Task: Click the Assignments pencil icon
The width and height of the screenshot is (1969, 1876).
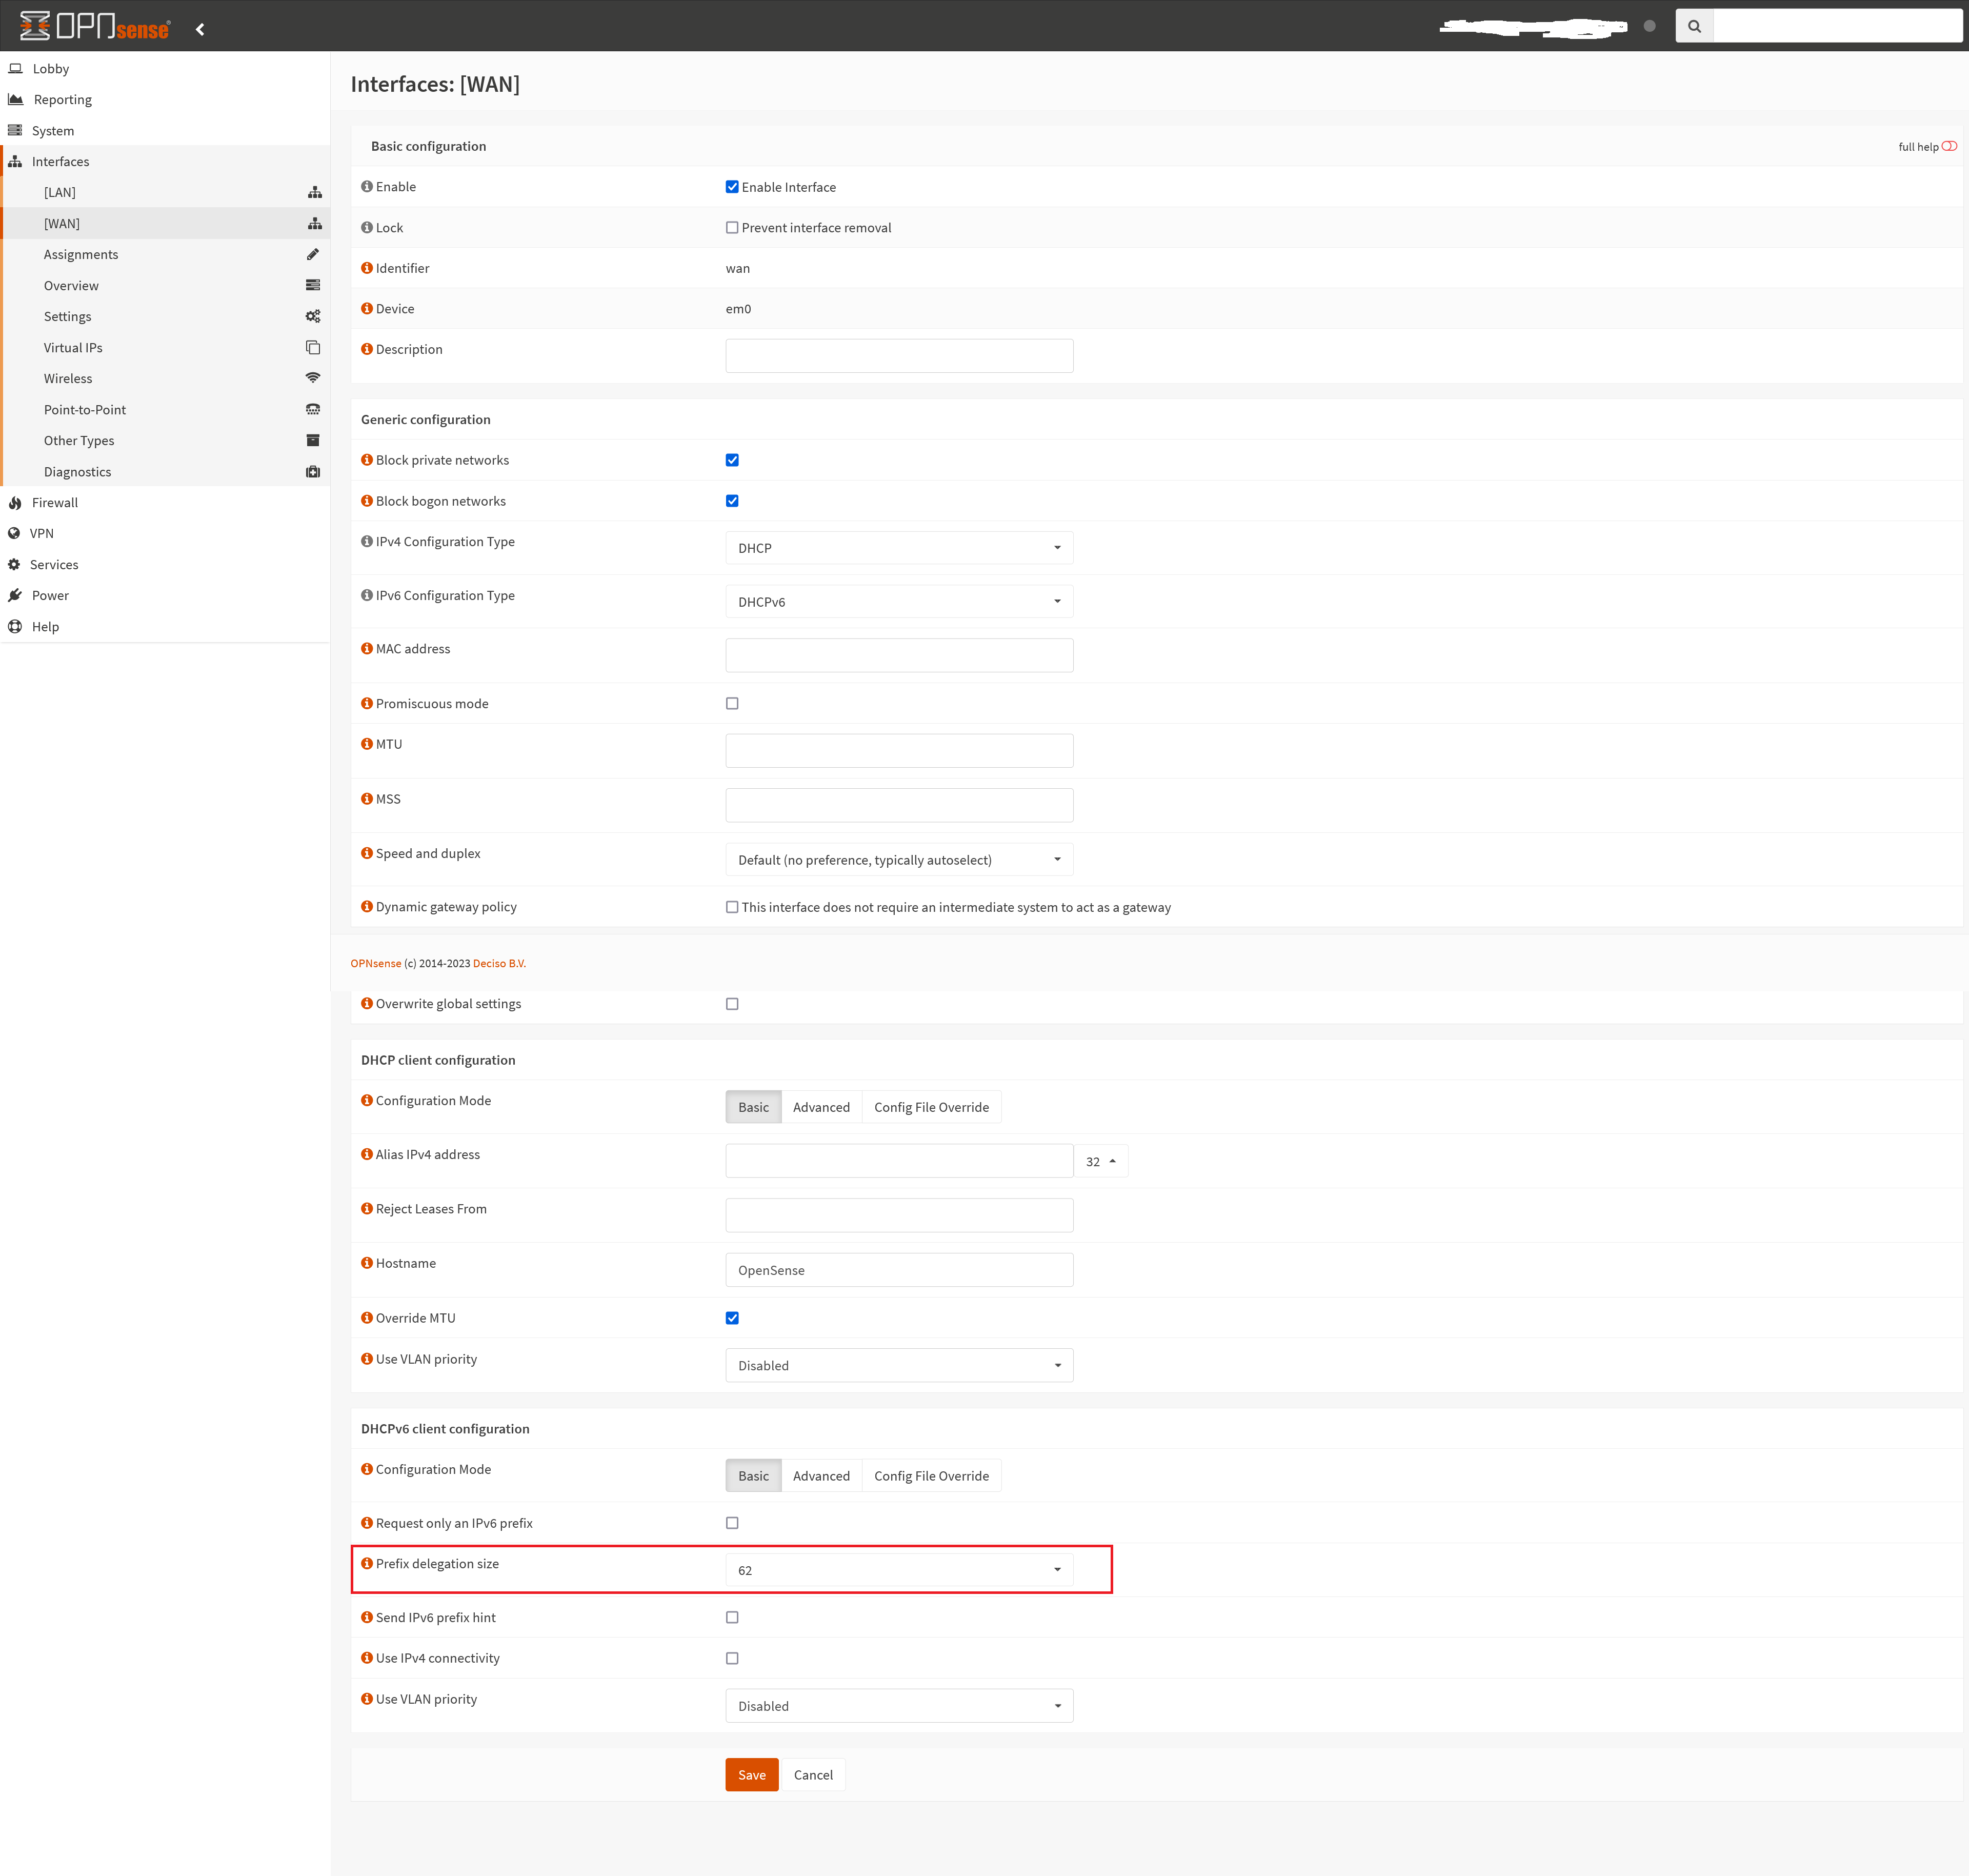Action: [313, 254]
